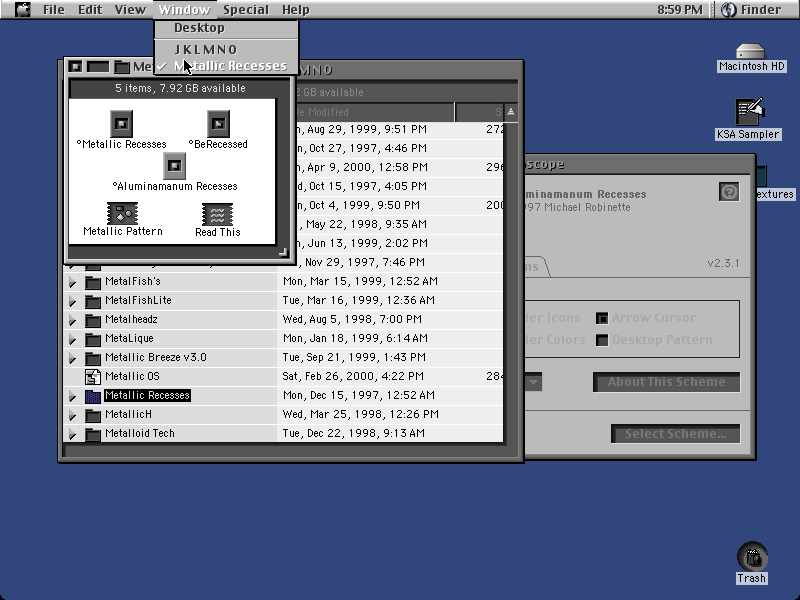Open the Help menu
This screenshot has width=800, height=600.
click(296, 9)
